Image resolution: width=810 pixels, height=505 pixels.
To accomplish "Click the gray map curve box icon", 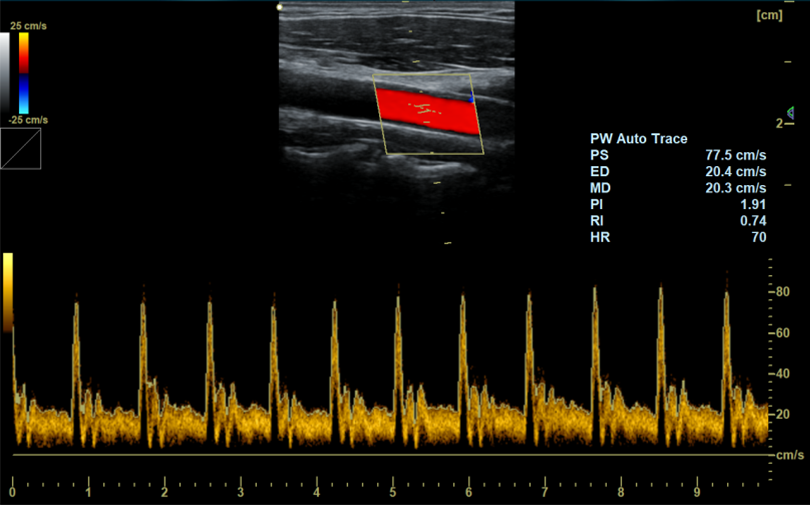I will 20,147.
